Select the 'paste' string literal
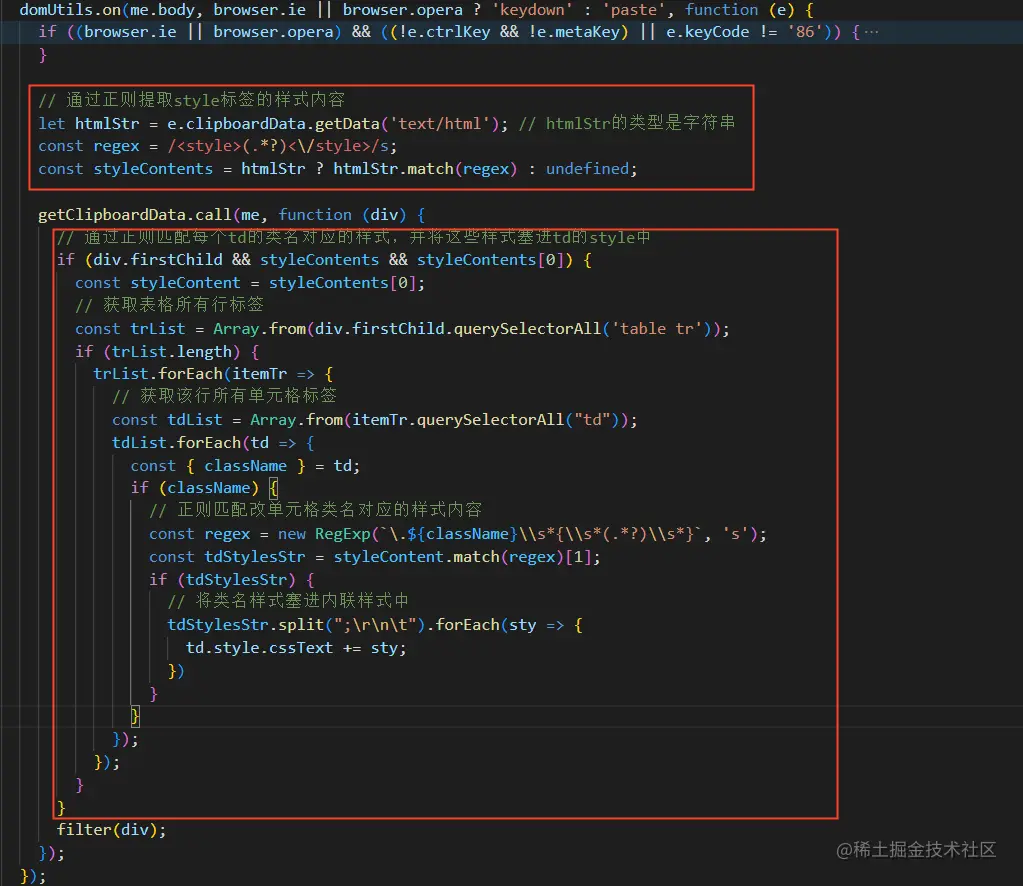Screen dimensions: 1023x886 [x=633, y=10]
